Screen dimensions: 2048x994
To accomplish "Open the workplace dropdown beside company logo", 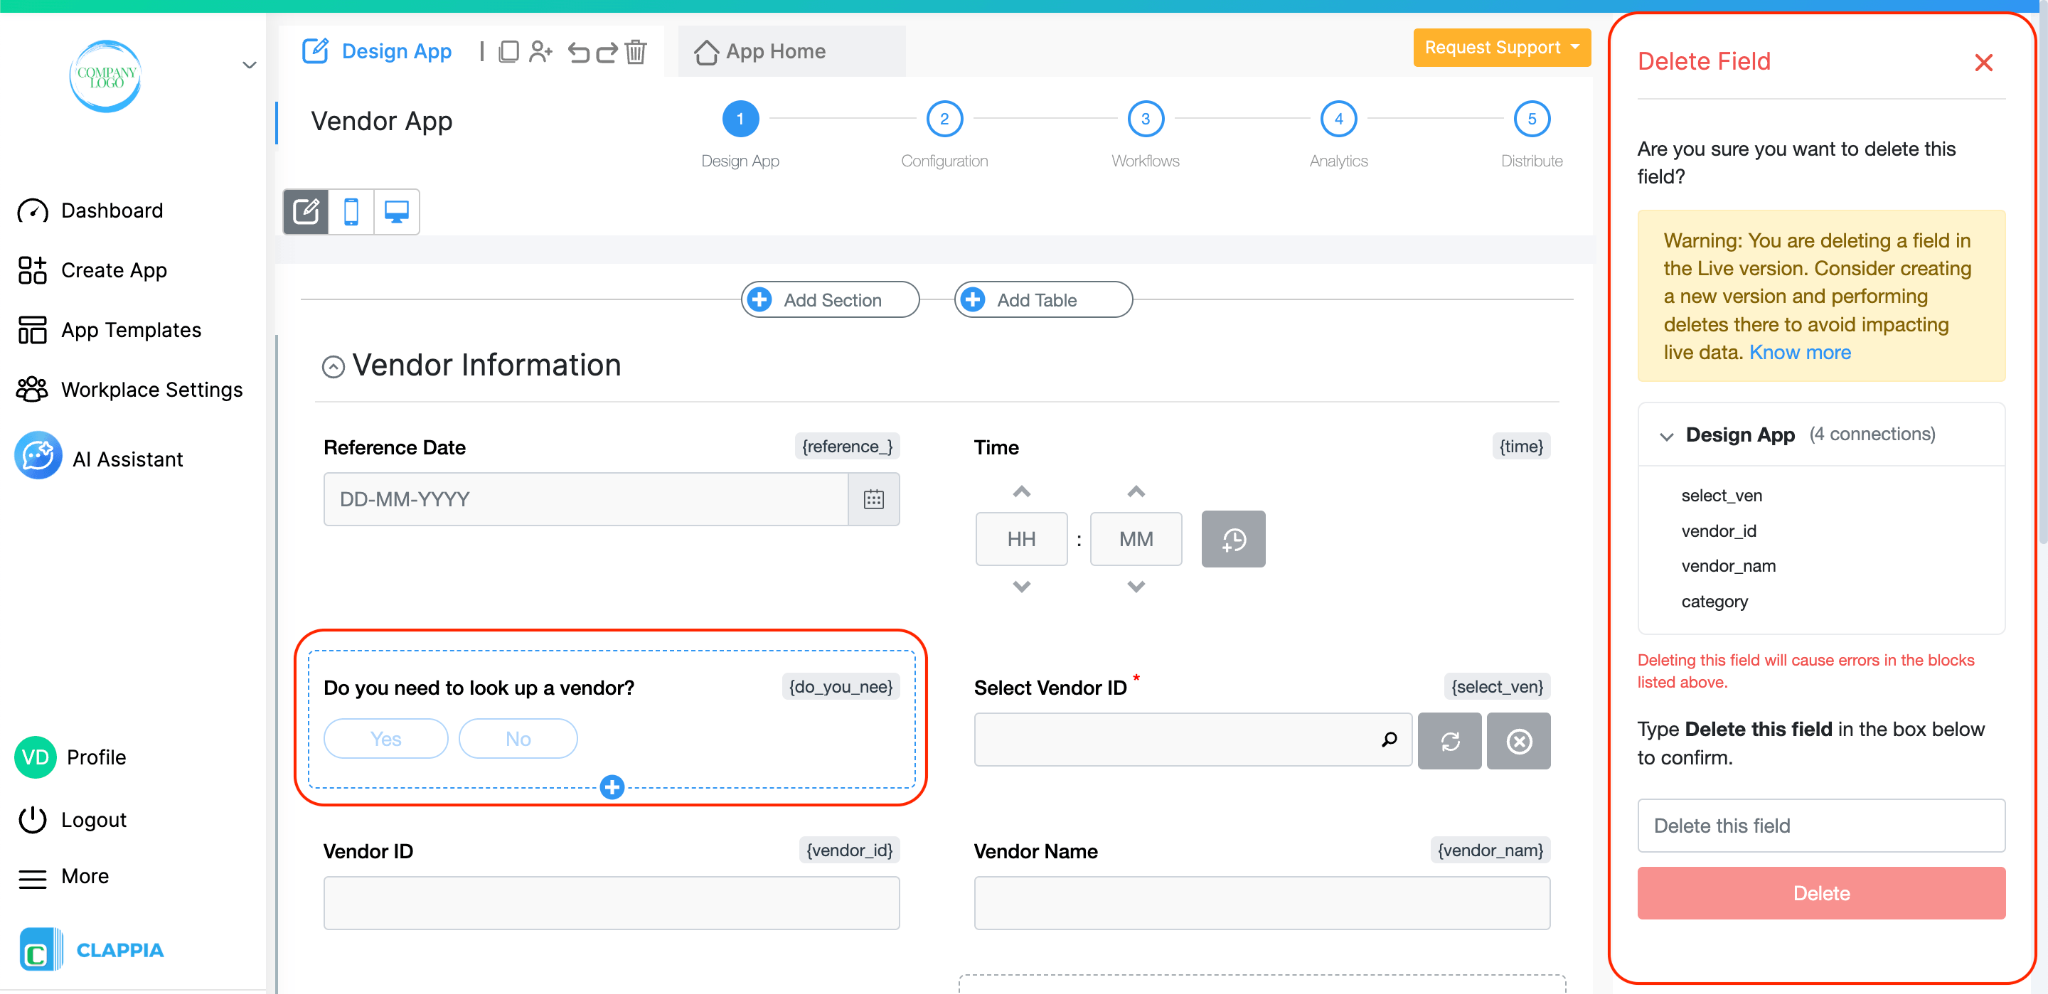I will tap(249, 65).
